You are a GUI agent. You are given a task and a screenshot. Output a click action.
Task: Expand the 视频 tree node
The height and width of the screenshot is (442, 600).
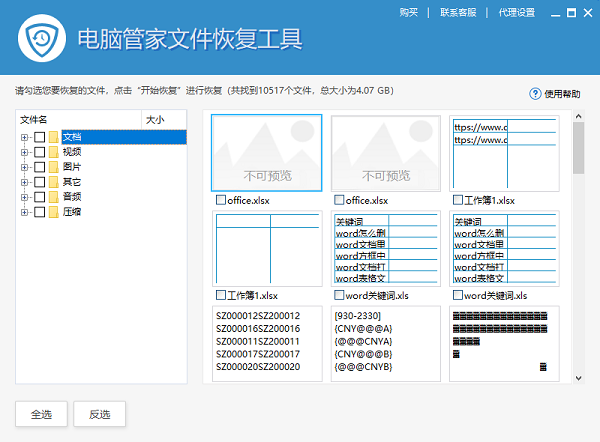click(24, 152)
